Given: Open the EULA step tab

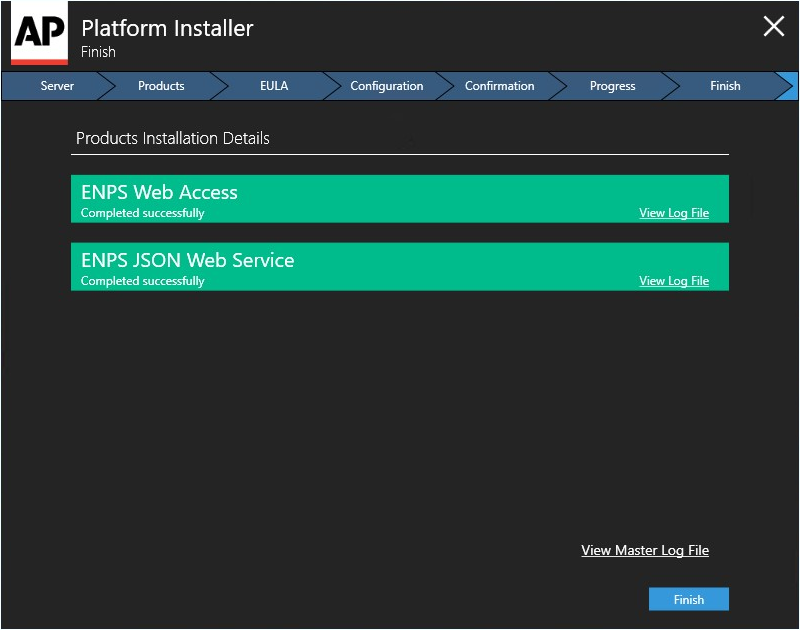Looking at the screenshot, I should pyautogui.click(x=274, y=86).
